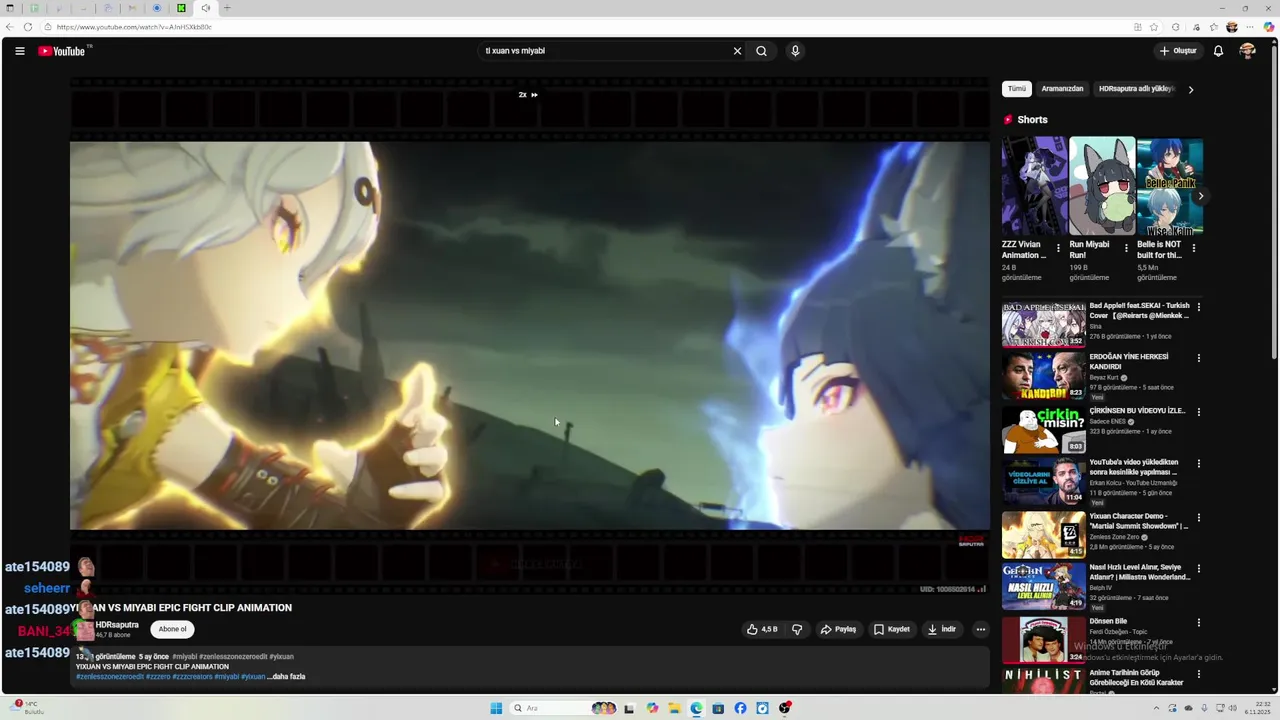Show more Shorts with right arrow
The image size is (1280, 720).
point(1200,197)
